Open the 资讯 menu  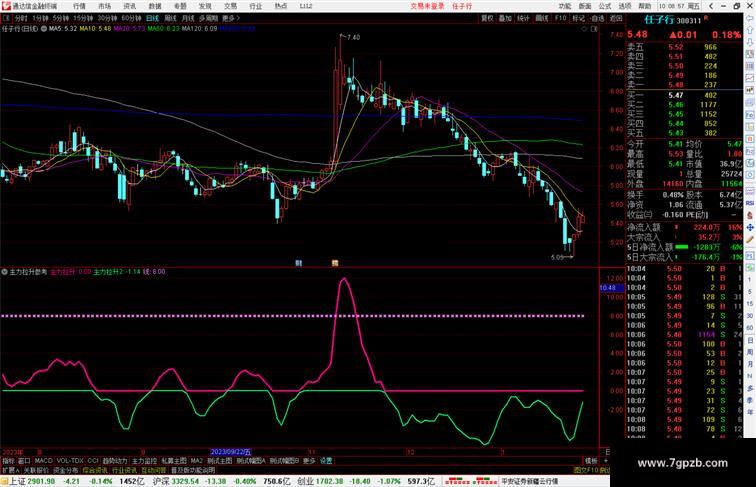click(129, 6)
